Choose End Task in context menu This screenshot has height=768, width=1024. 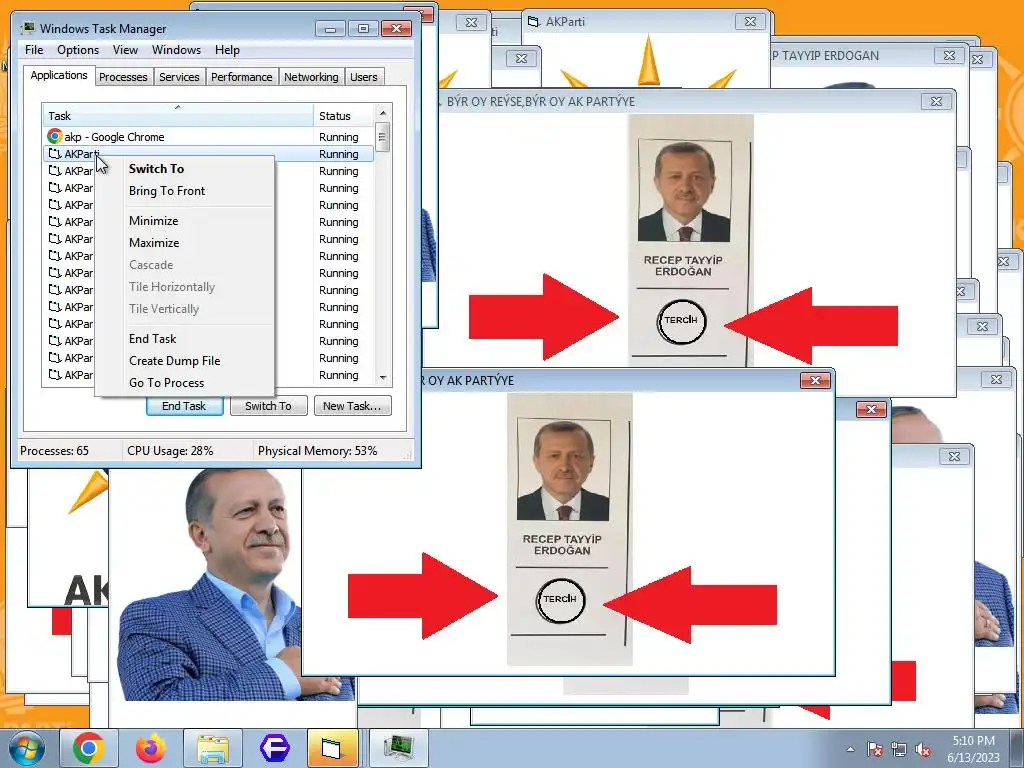pos(152,338)
